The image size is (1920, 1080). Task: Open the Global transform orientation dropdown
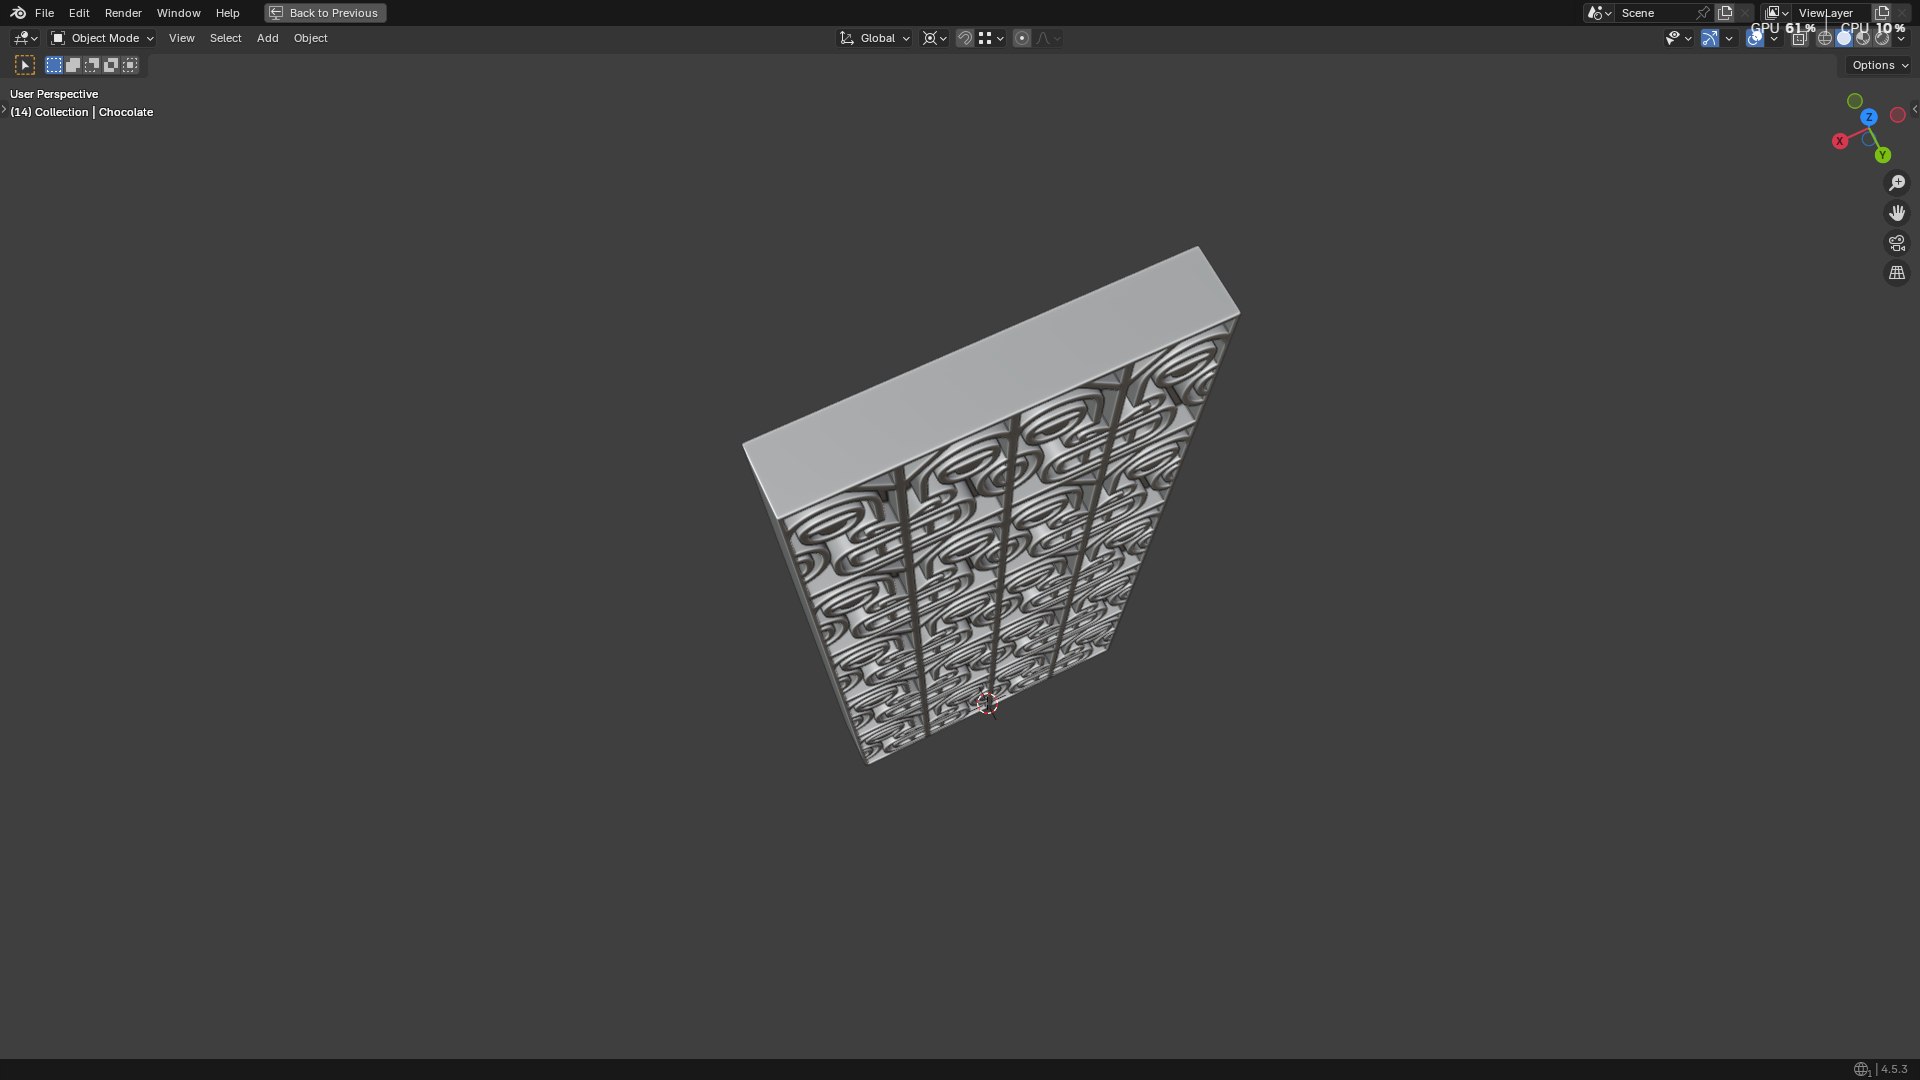coord(875,38)
